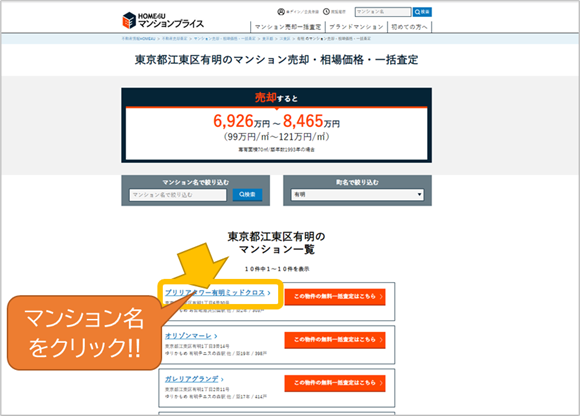Click free appraisal button for ブリリアタワー有明ミッドクロス
This screenshot has height=416, width=580.
tap(335, 297)
